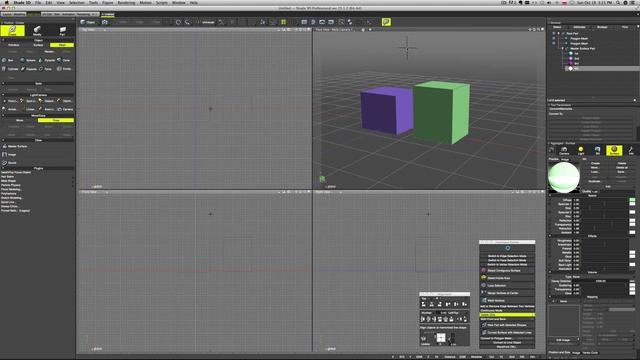
Task: Add a Camera from Light/Camera section
Action: [x=65, y=109]
